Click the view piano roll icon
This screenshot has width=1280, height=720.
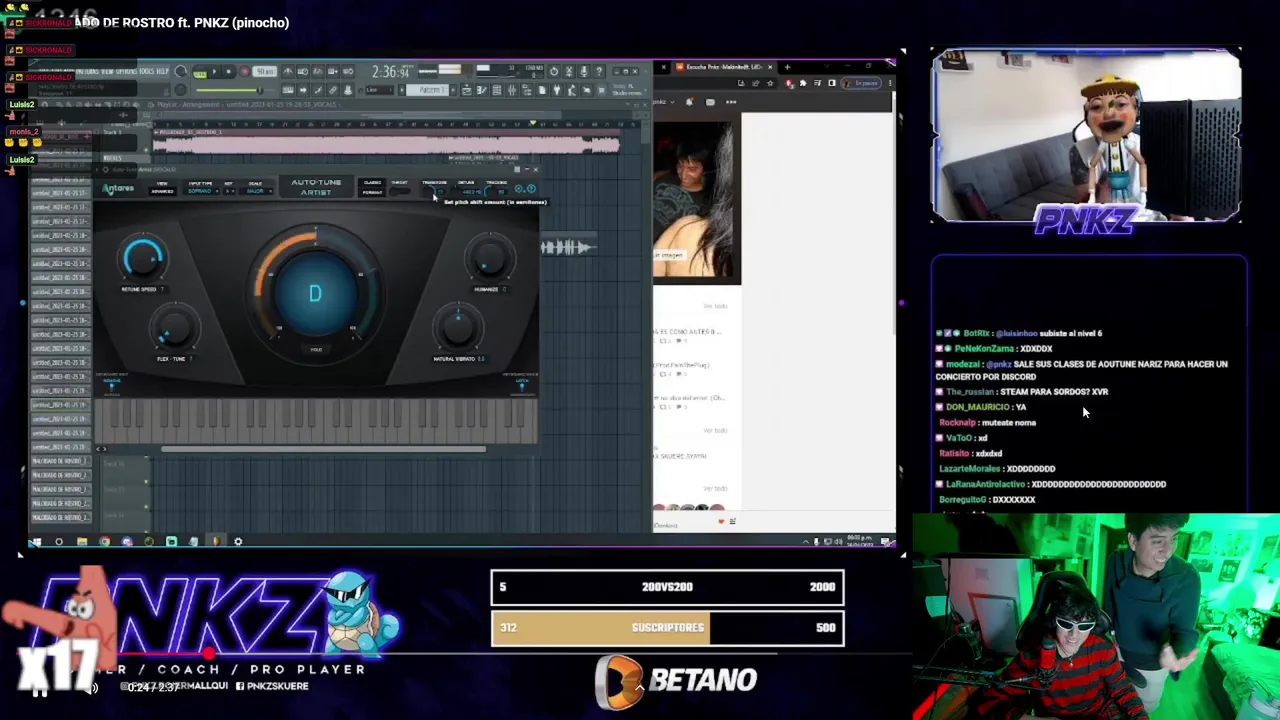pos(481,89)
